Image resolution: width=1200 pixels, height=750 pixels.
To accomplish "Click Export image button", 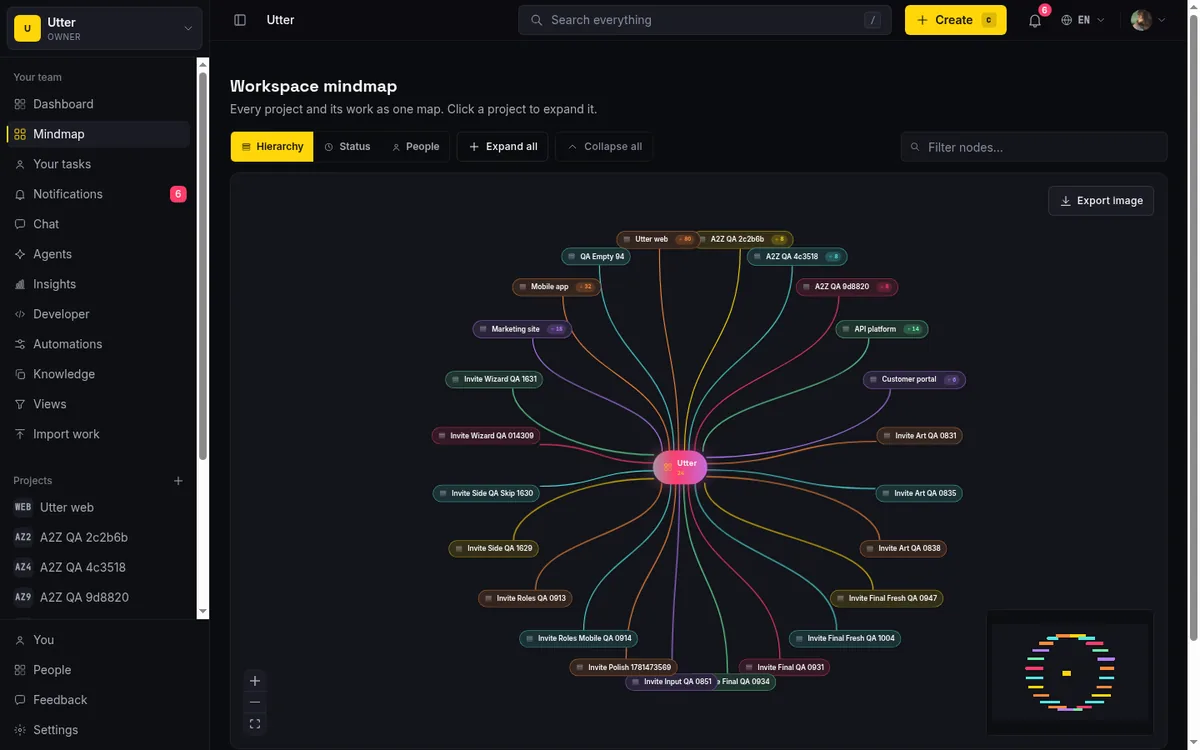I will pos(1101,201).
